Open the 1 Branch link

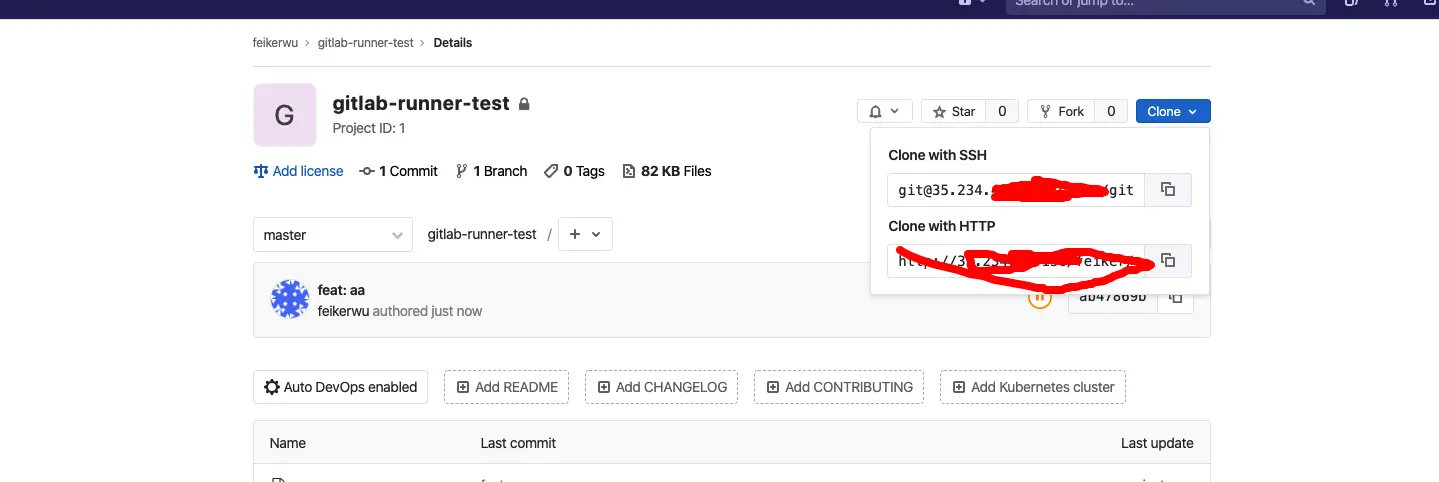491,171
